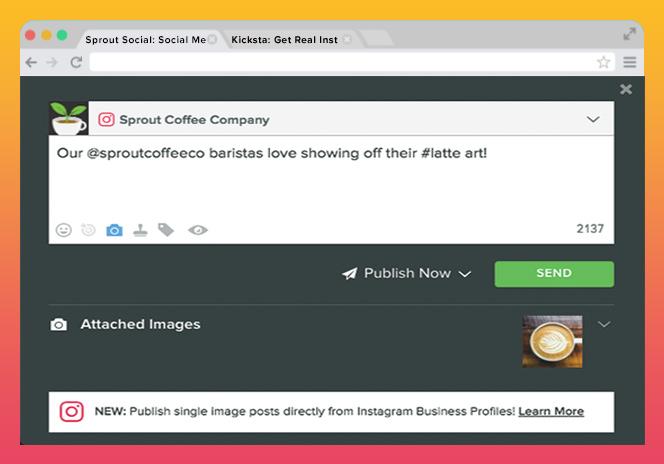
Task: Toggle the eye preview icon
Action: click(x=198, y=230)
